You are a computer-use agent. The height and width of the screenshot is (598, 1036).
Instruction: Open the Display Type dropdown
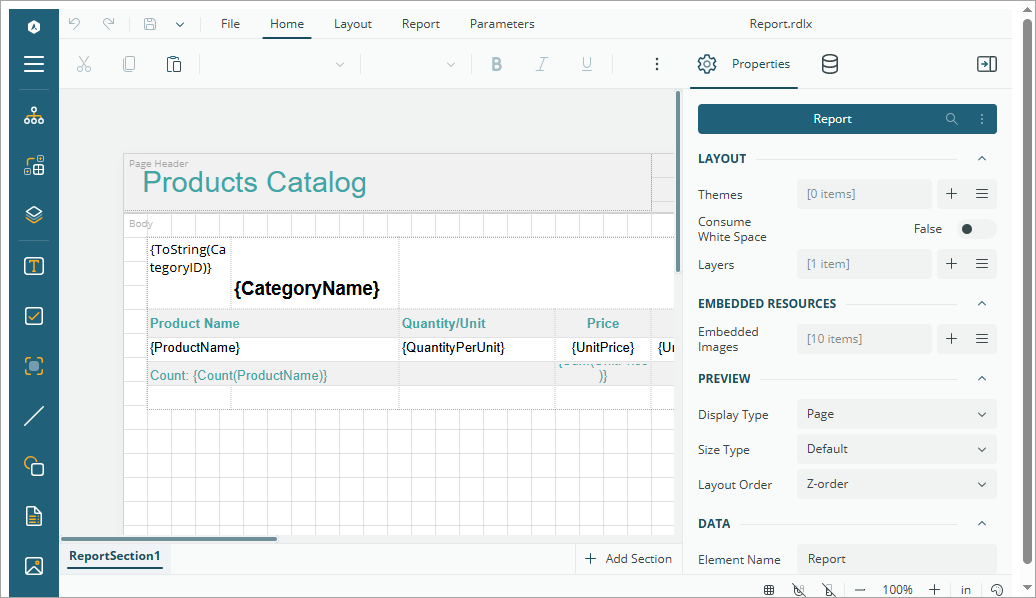coord(896,414)
